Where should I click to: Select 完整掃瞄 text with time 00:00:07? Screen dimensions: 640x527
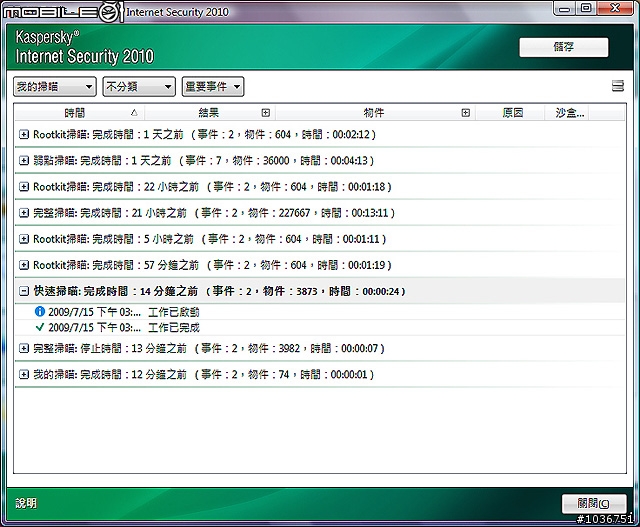coord(209,348)
